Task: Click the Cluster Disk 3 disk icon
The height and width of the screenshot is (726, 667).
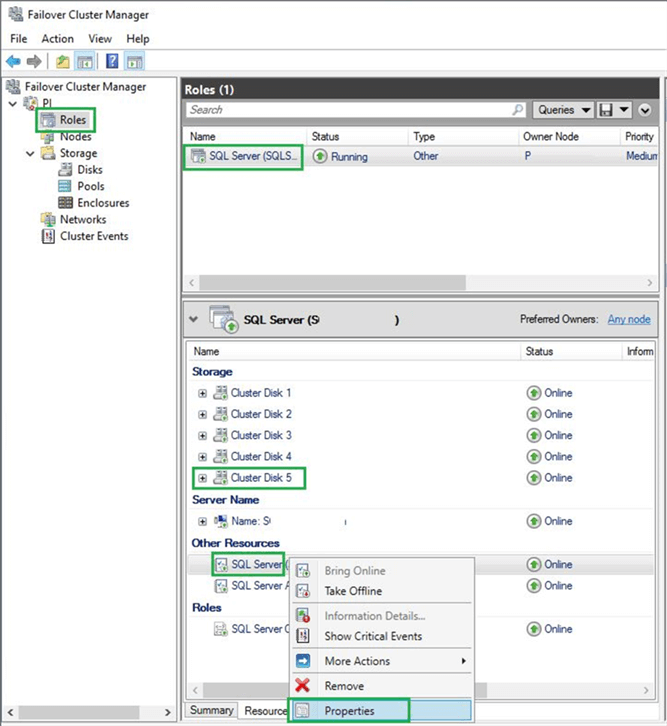Action: coord(220,435)
